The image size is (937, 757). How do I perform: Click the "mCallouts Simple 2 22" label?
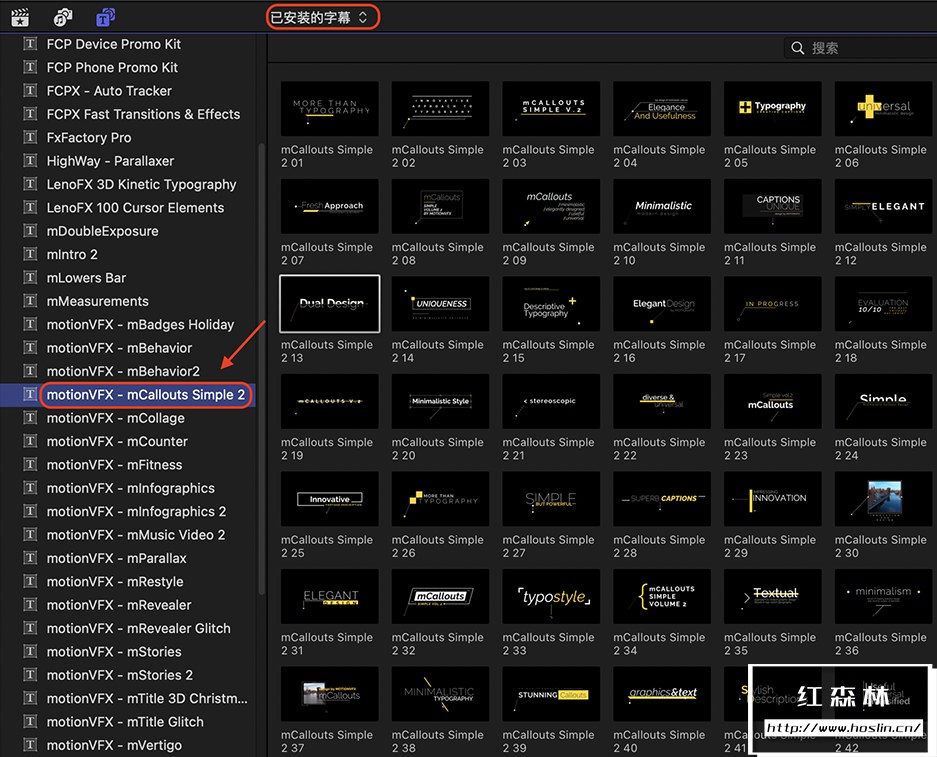659,449
